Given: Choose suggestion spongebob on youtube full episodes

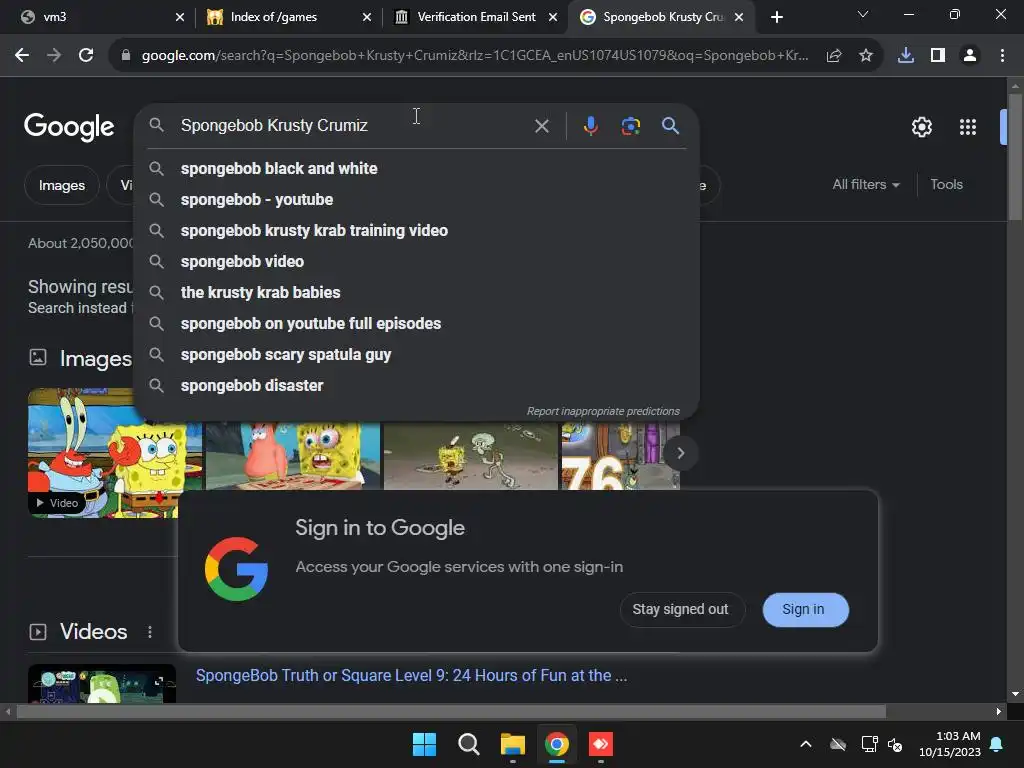Looking at the screenshot, I should [x=416, y=323].
